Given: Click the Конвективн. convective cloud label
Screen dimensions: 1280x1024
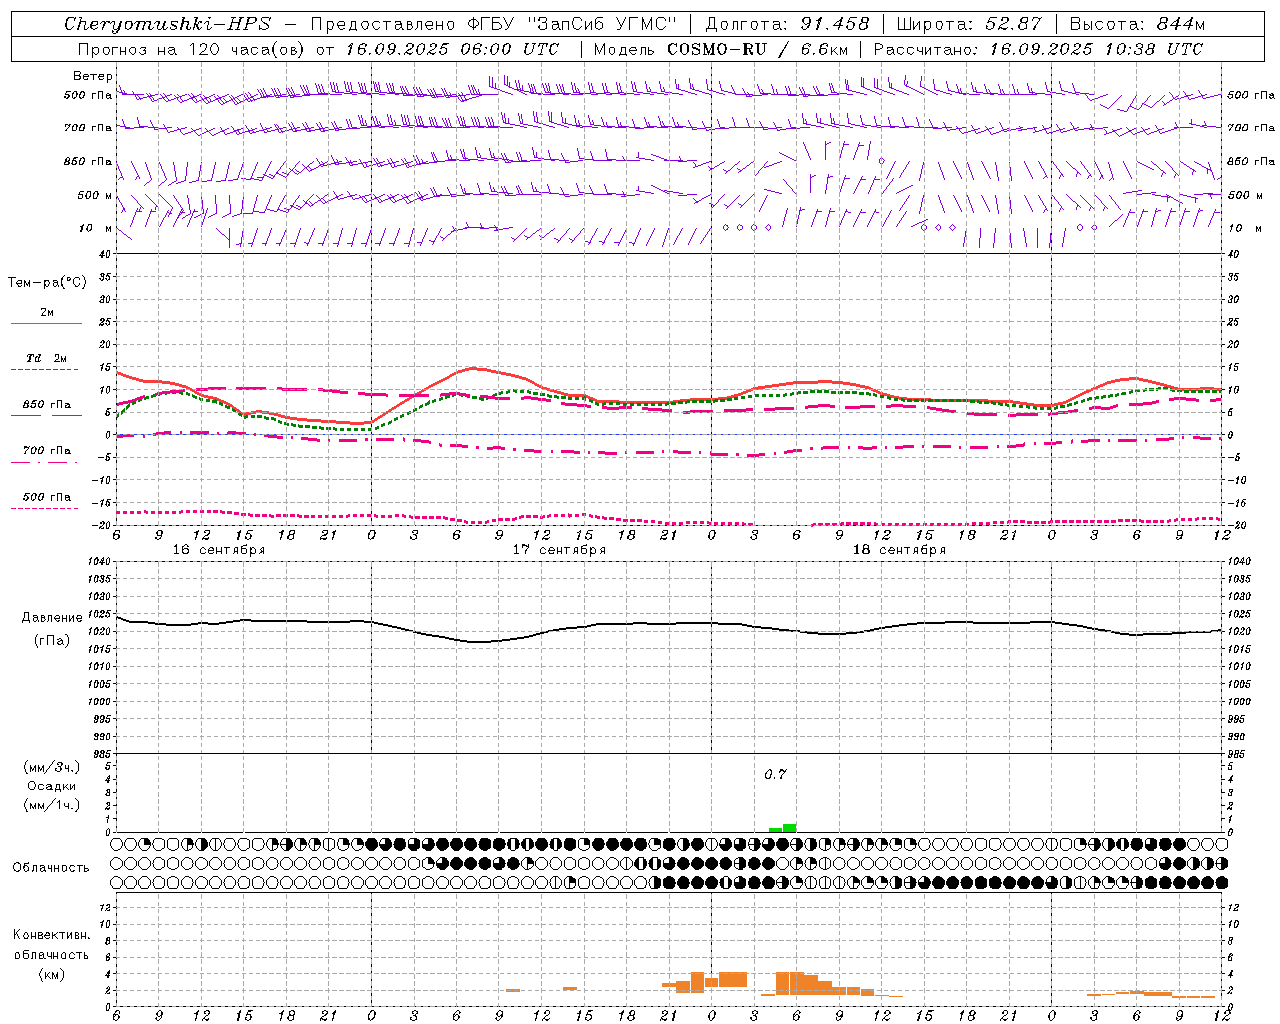Looking at the screenshot, I should point(51,935).
